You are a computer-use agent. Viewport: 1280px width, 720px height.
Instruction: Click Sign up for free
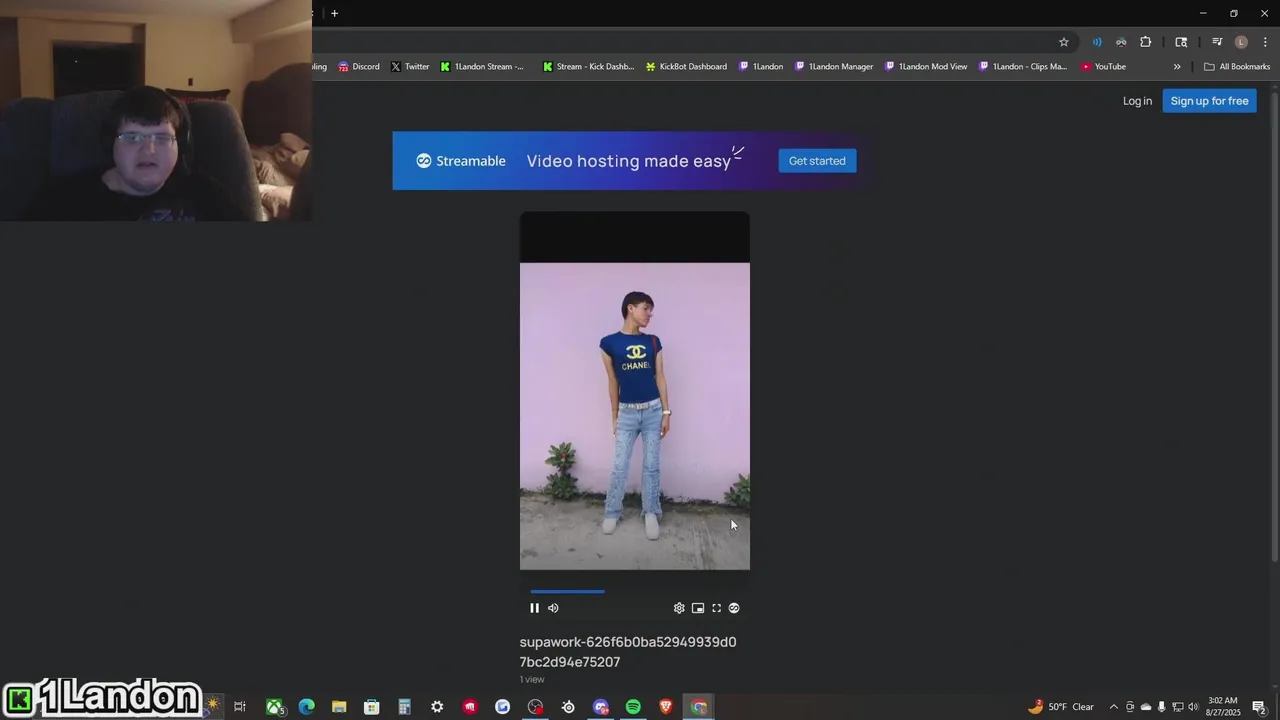[x=1209, y=101]
